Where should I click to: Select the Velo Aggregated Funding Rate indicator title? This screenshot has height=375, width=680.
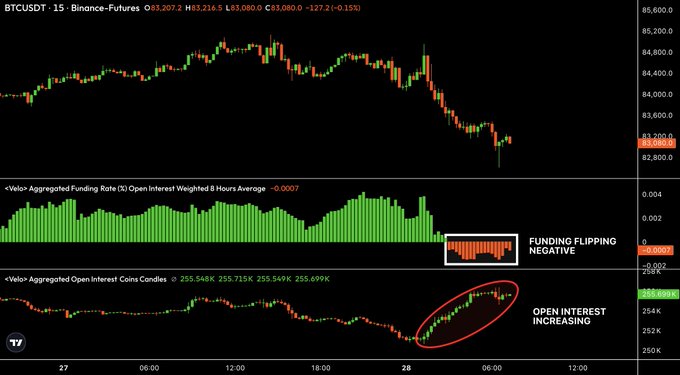(x=135, y=189)
